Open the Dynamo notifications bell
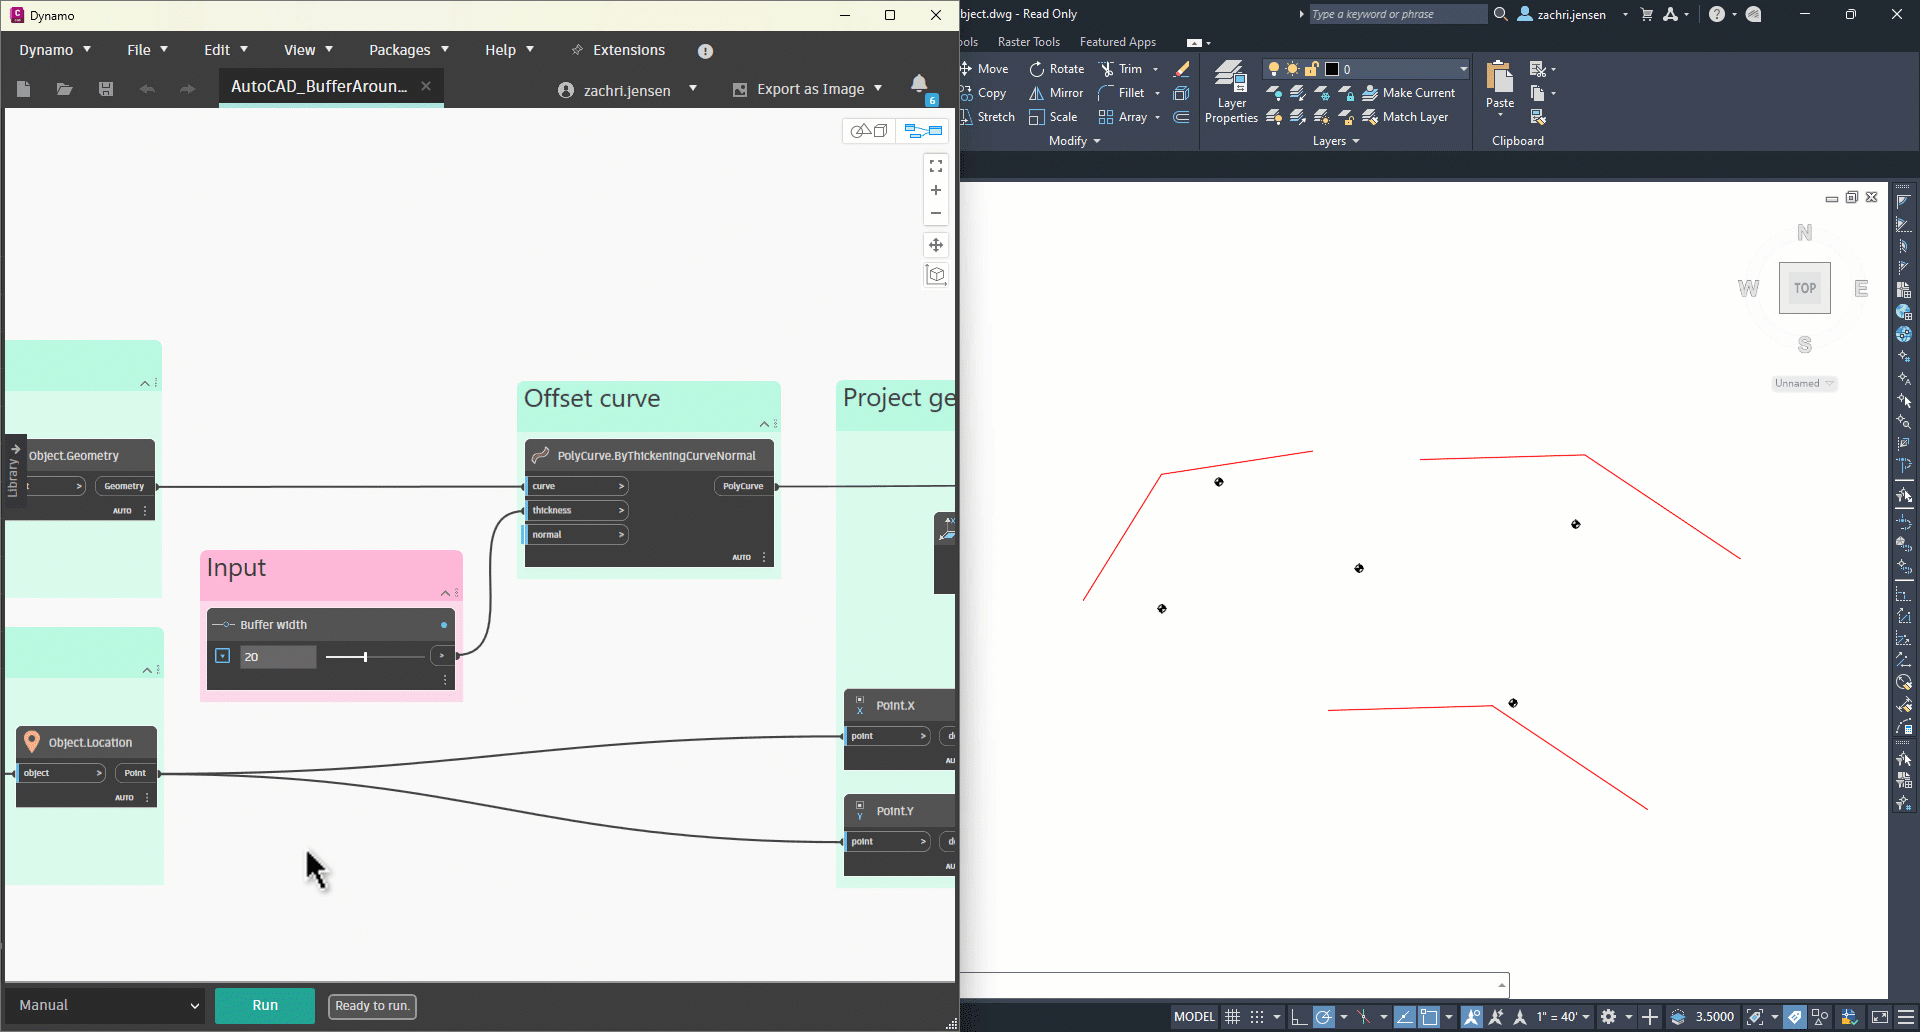The image size is (1920, 1032). click(919, 84)
